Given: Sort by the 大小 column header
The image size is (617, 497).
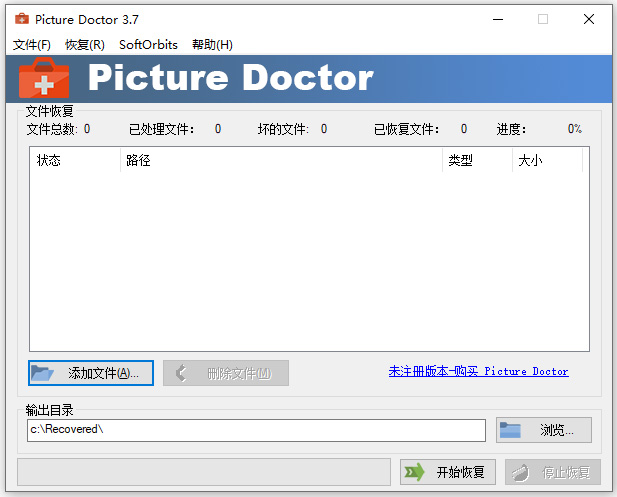Looking at the screenshot, I should (x=547, y=160).
